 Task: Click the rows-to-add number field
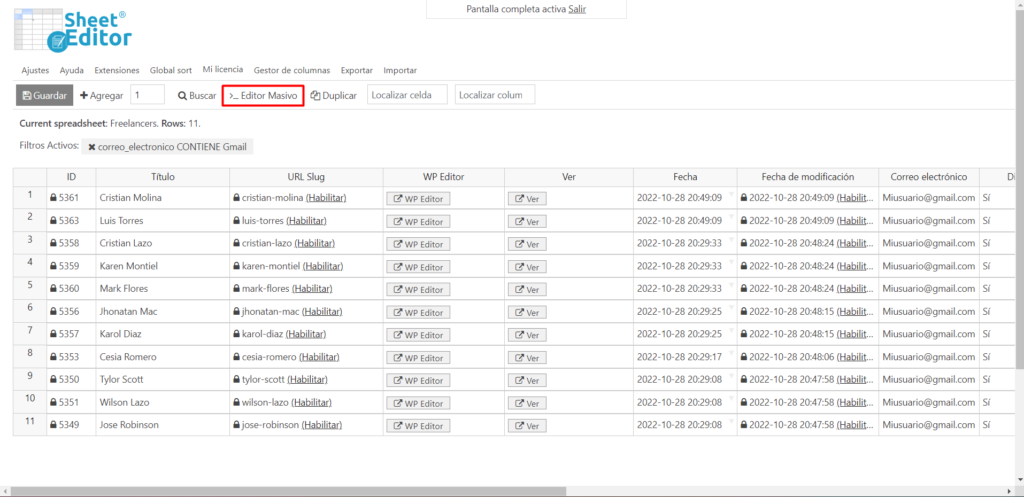147,95
